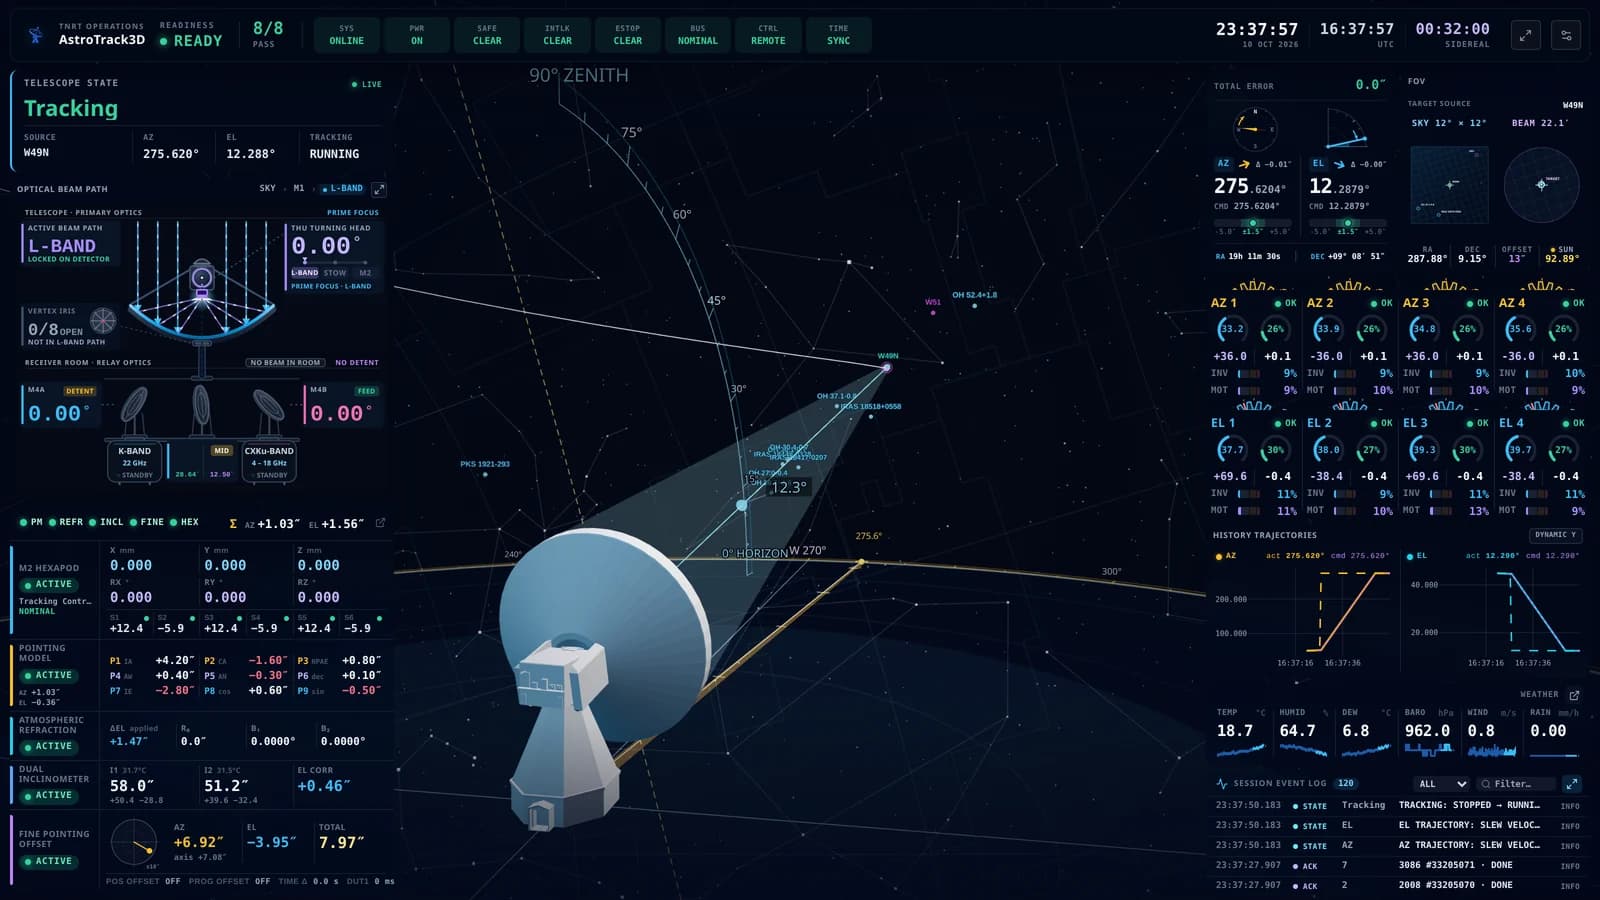This screenshot has width=1600, height=900.
Task: Open the ALL event filter dropdown
Action: pyautogui.click(x=1441, y=784)
